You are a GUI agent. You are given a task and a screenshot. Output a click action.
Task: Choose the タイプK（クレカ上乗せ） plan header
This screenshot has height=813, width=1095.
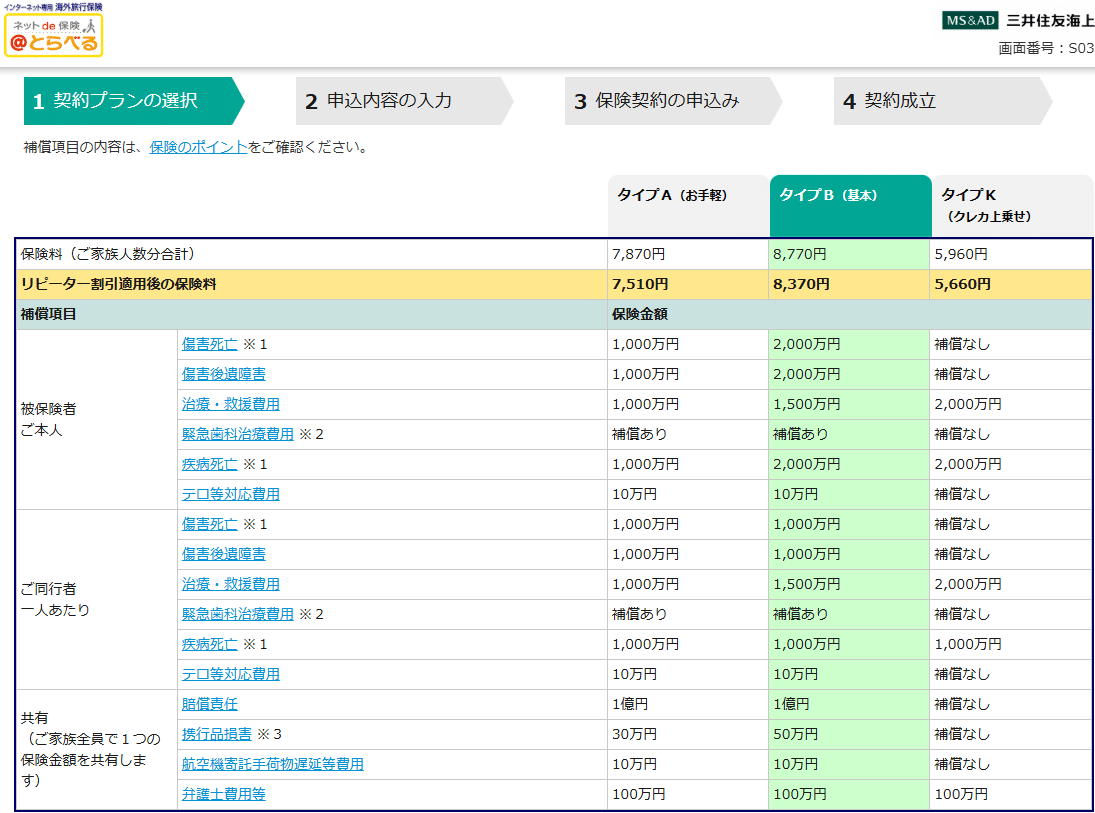tap(1013, 205)
